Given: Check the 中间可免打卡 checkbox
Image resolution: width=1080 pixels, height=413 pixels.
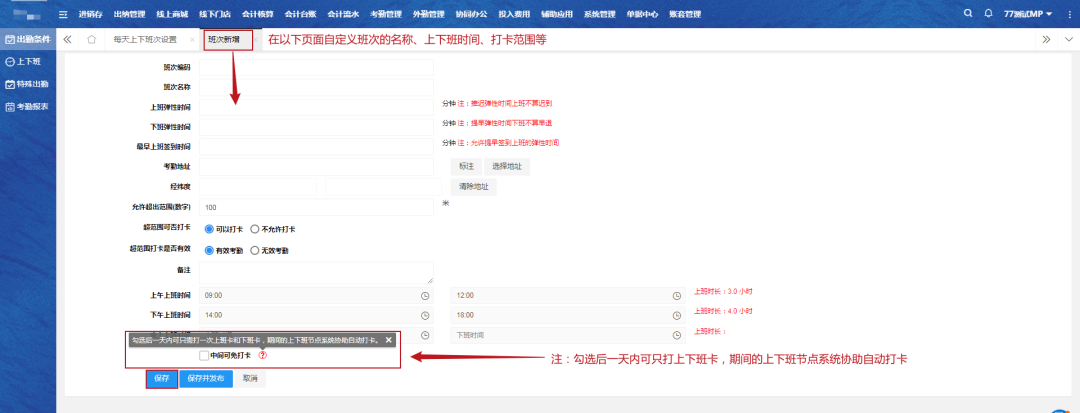Looking at the screenshot, I should (204, 355).
